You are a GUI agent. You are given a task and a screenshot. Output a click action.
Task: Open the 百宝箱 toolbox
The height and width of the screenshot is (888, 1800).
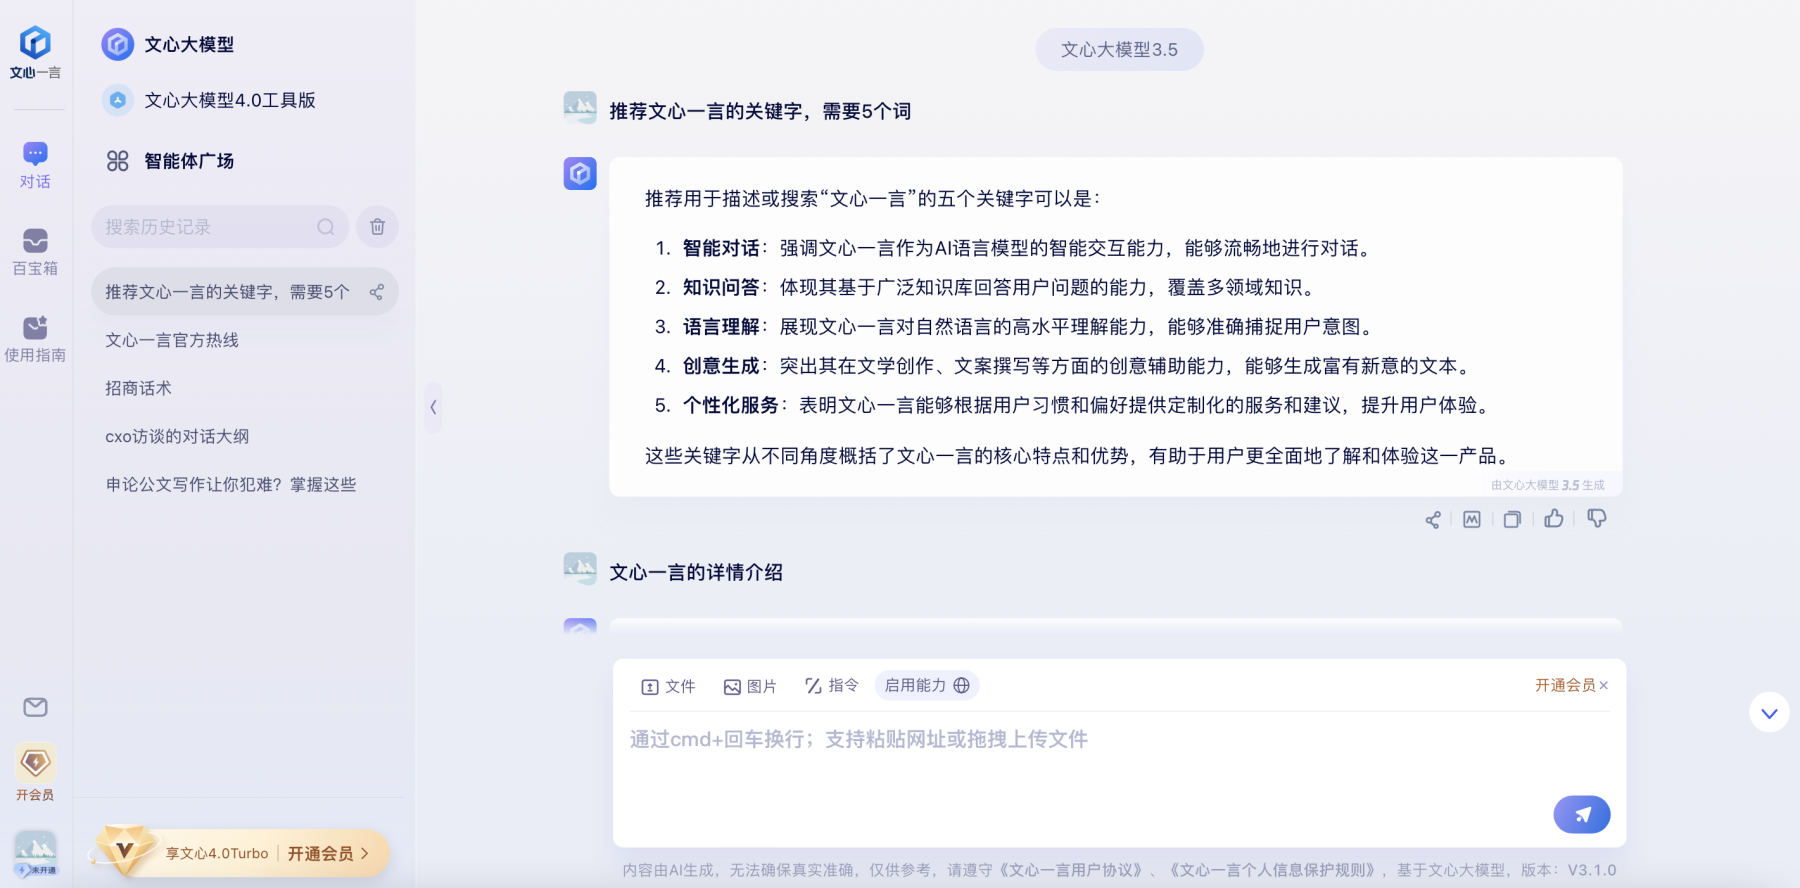tap(35, 252)
